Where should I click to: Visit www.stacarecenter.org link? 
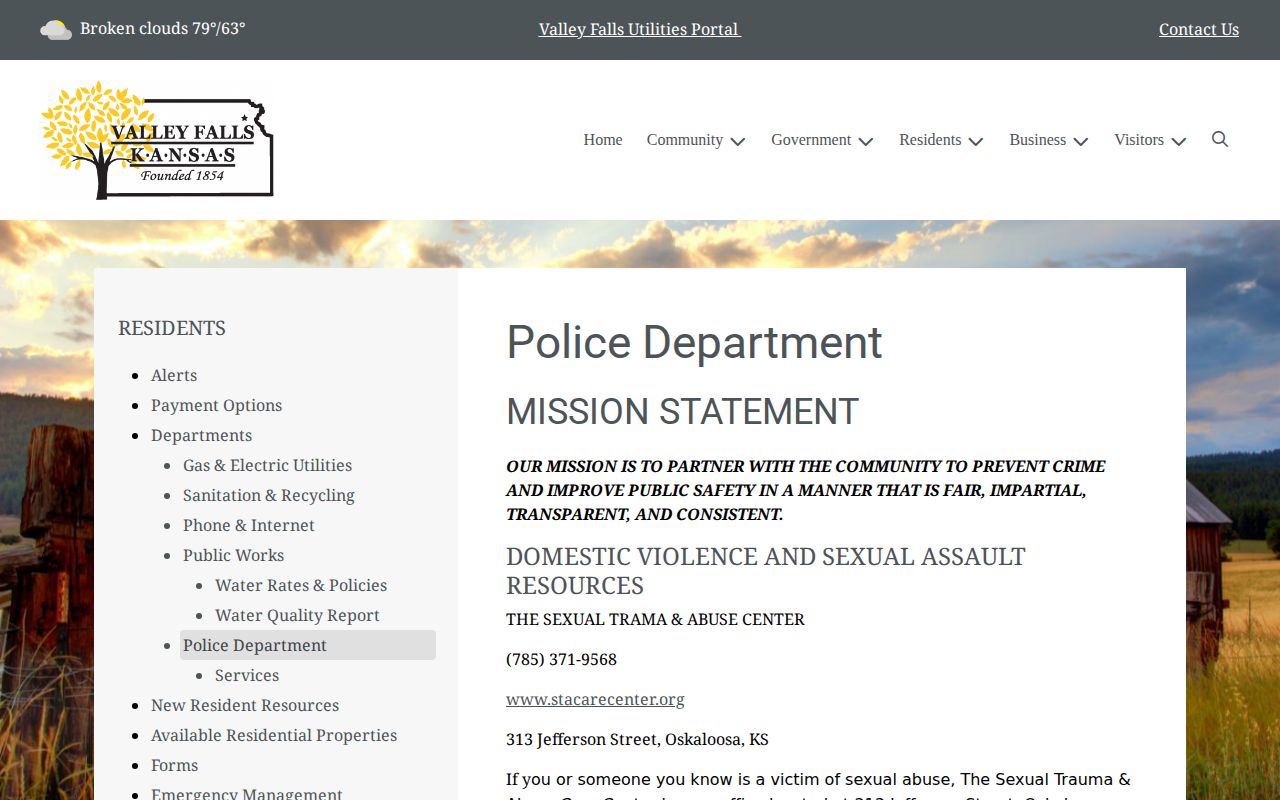[595, 699]
